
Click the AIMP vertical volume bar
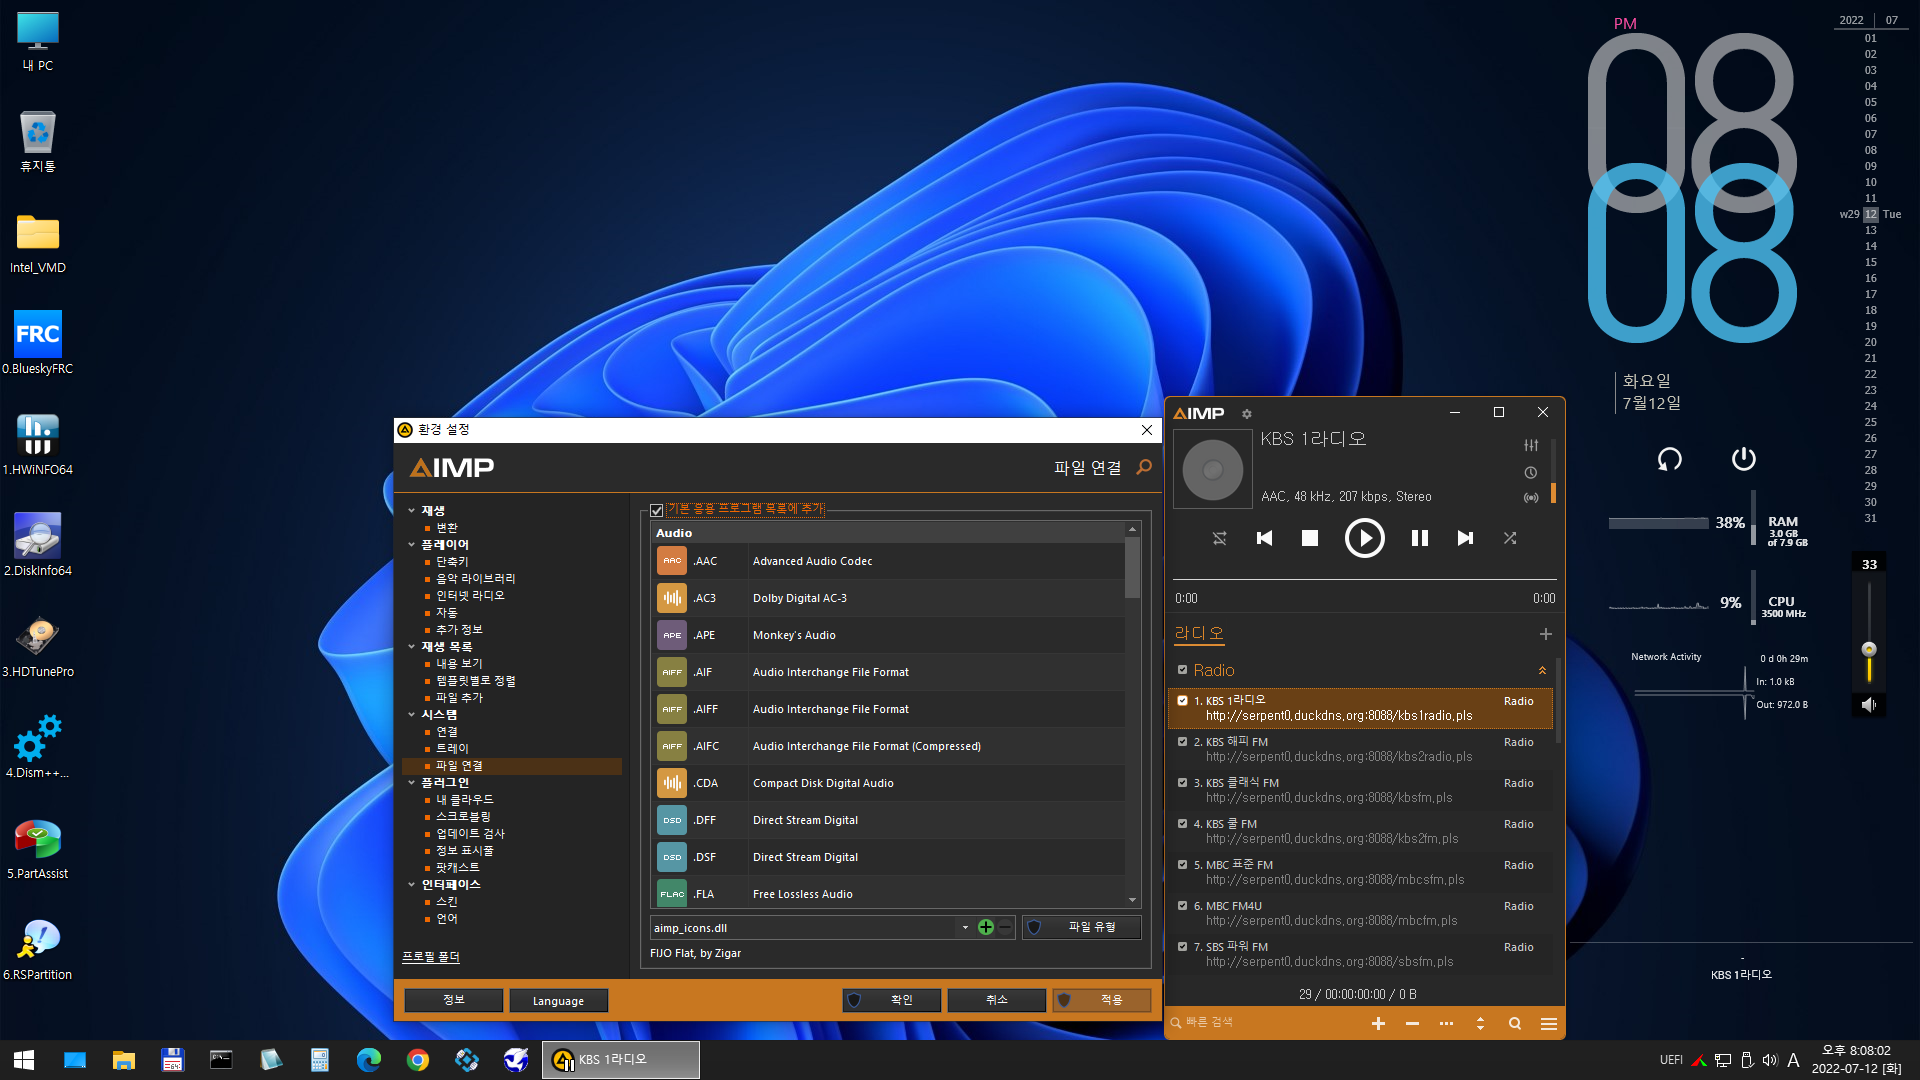point(1553,471)
